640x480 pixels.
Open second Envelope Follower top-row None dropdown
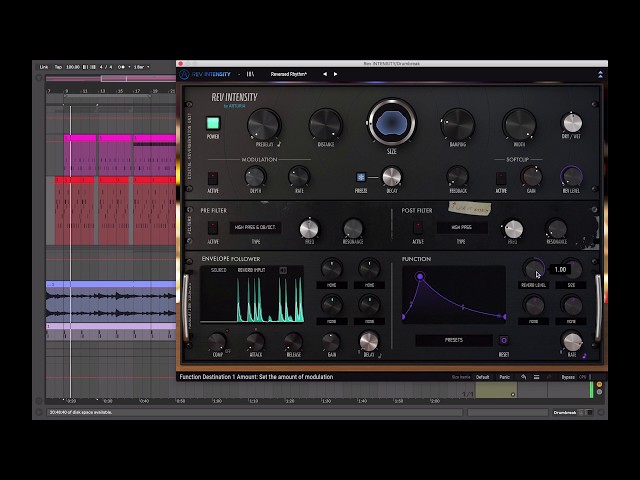(369, 285)
